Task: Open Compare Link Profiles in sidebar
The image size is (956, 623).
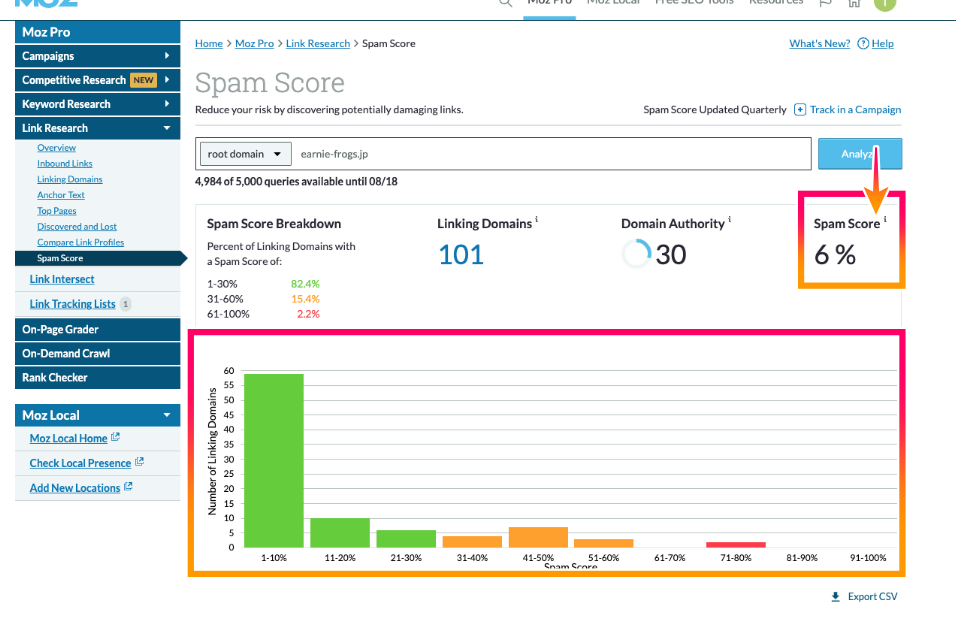Action: pos(80,242)
